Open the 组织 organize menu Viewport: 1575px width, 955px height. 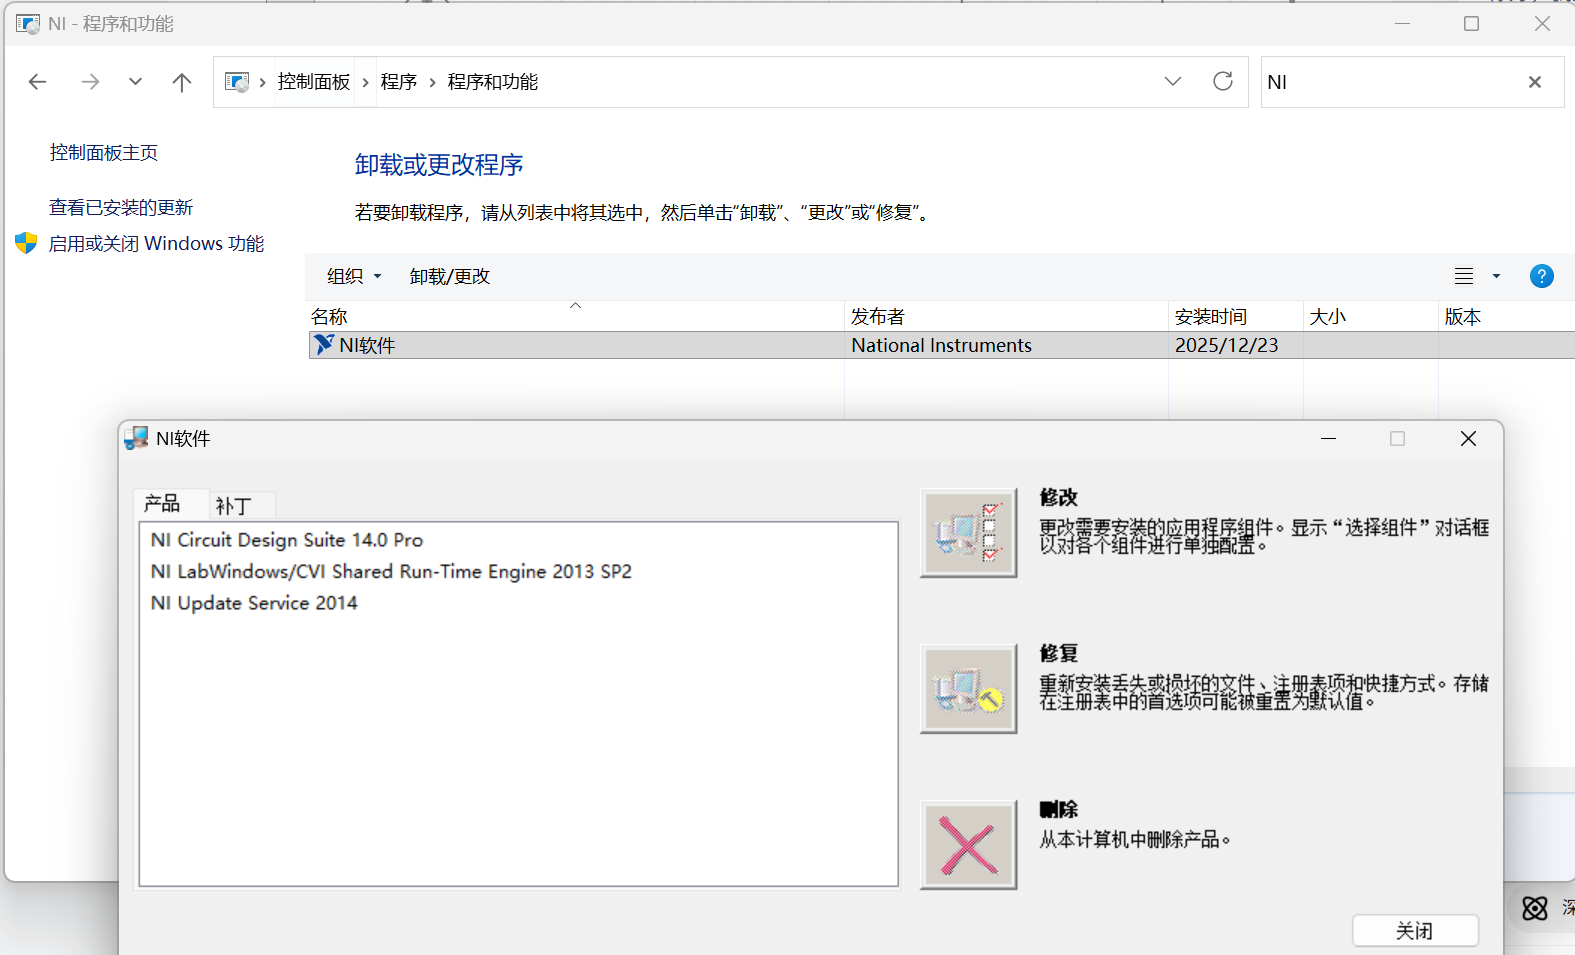point(354,276)
